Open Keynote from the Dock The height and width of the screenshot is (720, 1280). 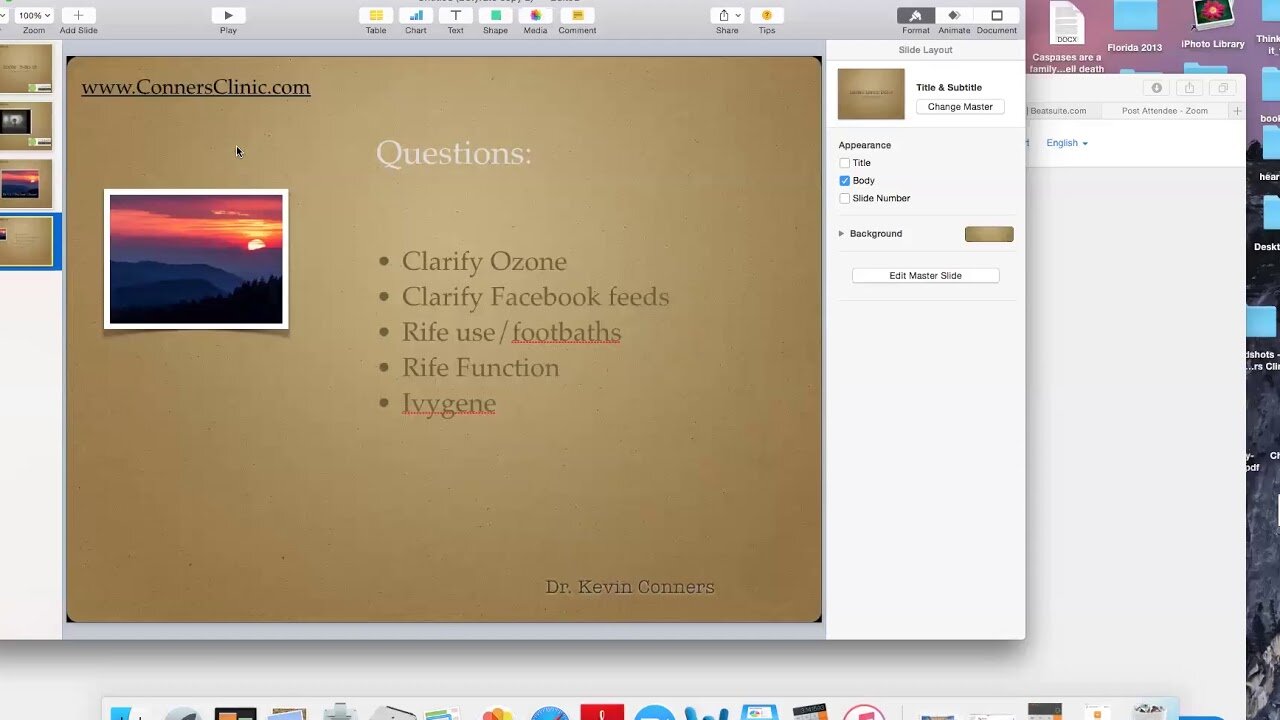click(759, 713)
